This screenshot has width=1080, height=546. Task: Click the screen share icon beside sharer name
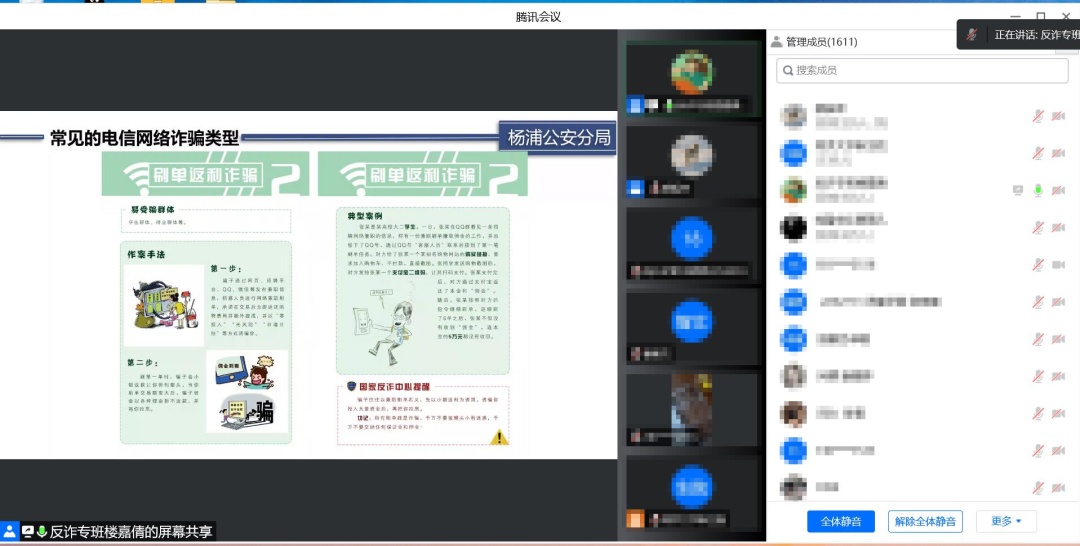tap(27, 532)
